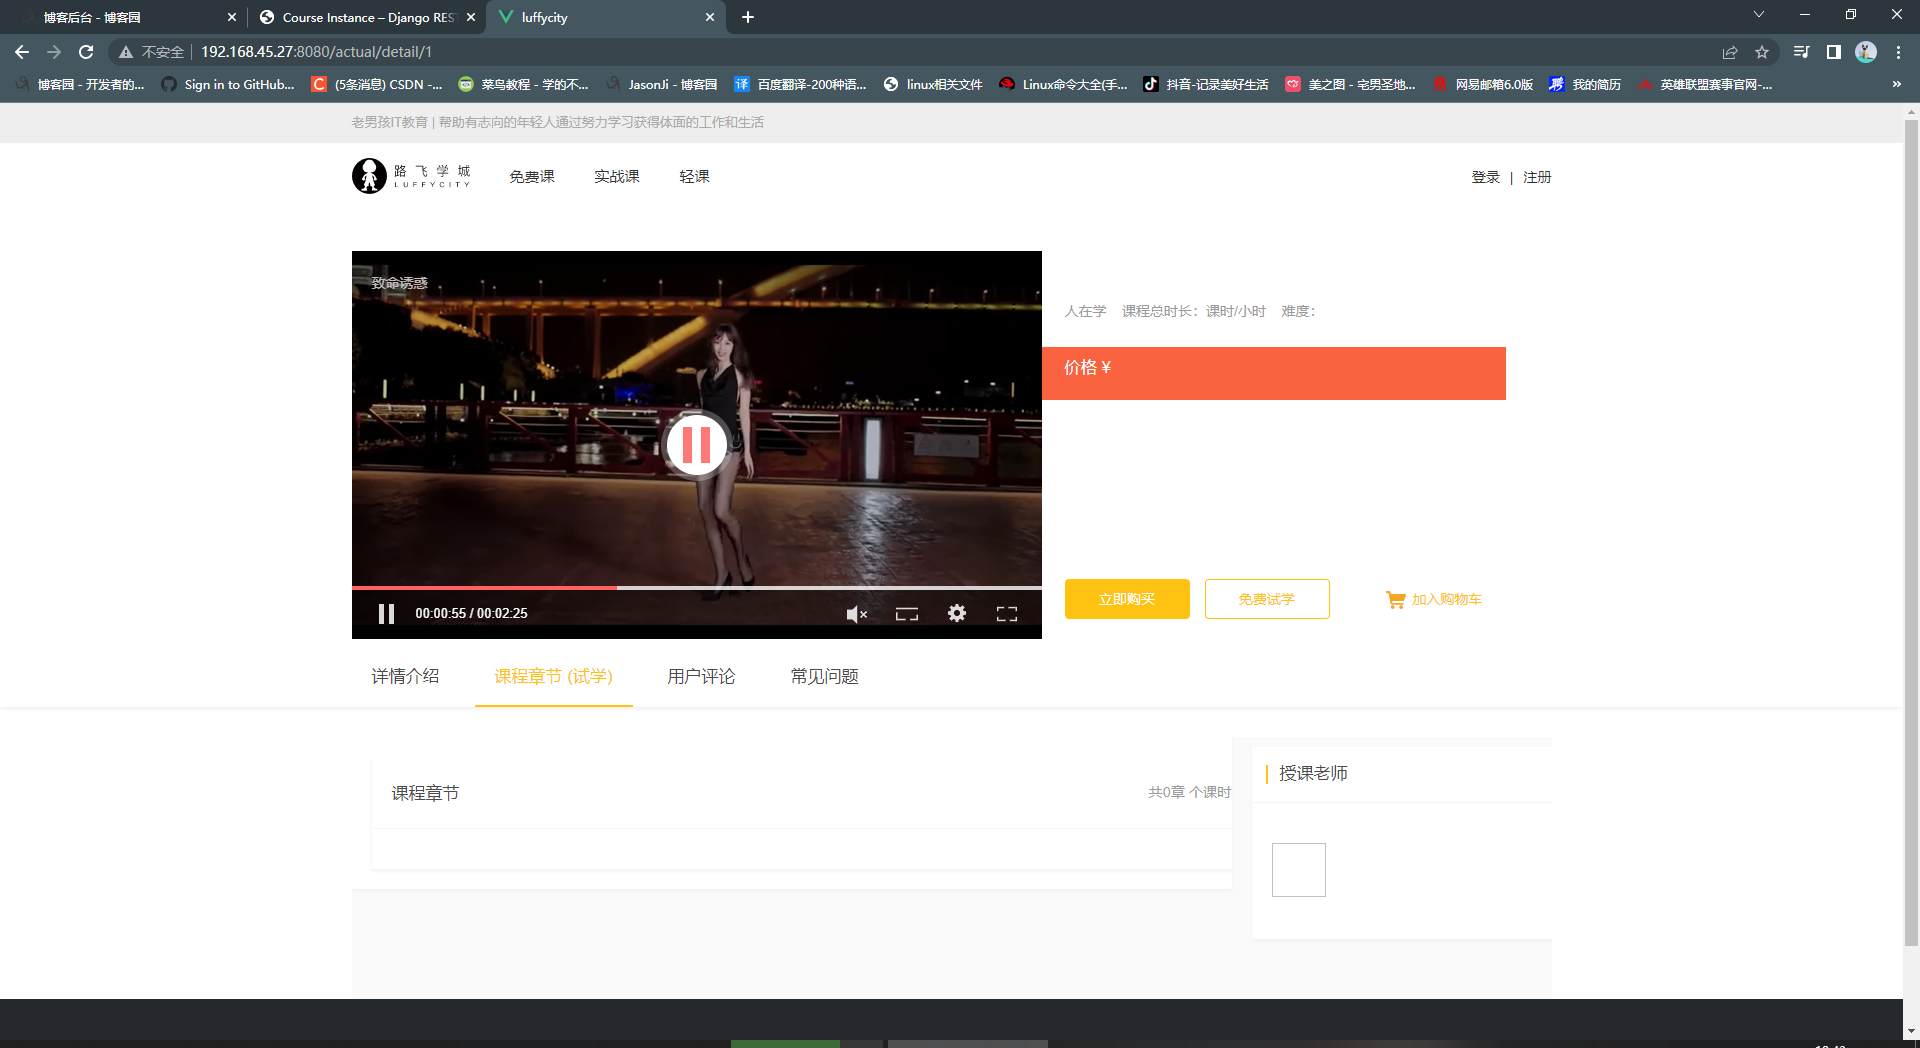This screenshot has width=1920, height=1048.
Task: Switch to the 常见问题 tab
Action: 824,677
